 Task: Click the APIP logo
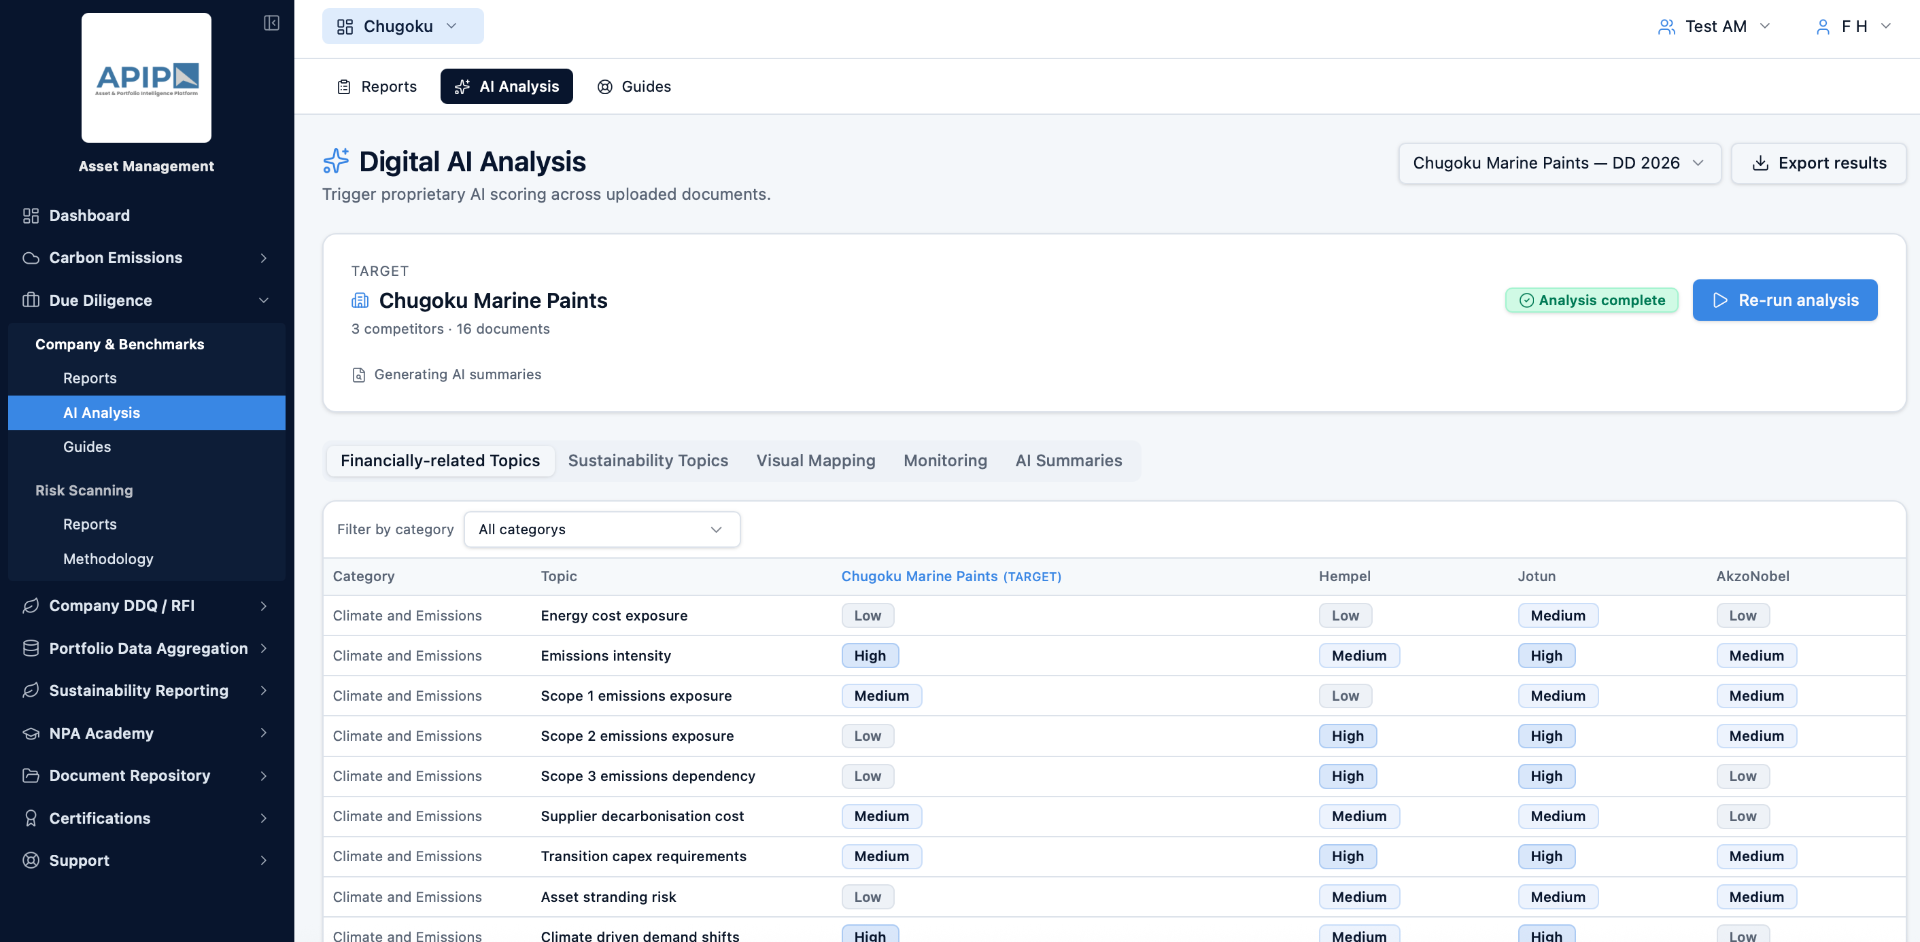(146, 78)
